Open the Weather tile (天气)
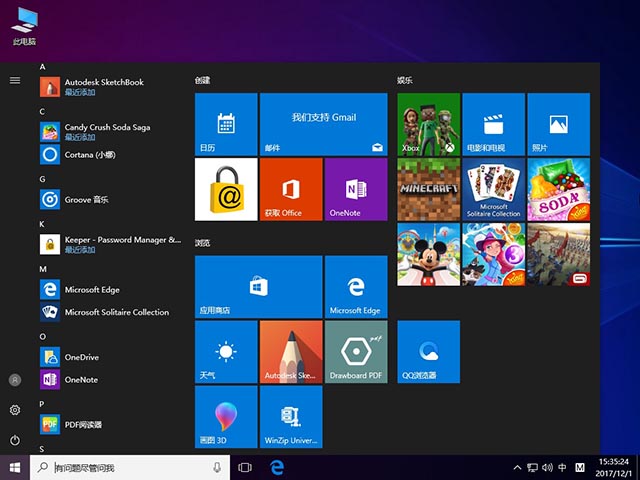The height and width of the screenshot is (480, 640). (x=226, y=352)
